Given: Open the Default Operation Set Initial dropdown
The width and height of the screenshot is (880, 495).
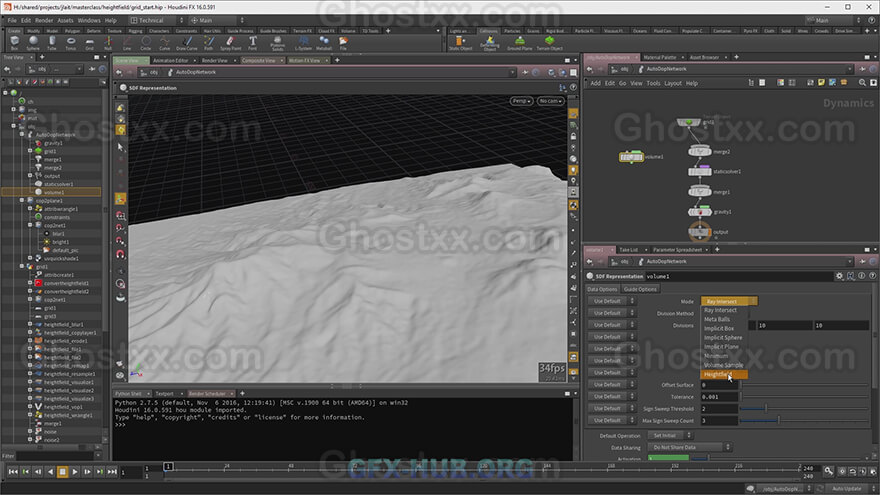Looking at the screenshot, I should coord(670,436).
